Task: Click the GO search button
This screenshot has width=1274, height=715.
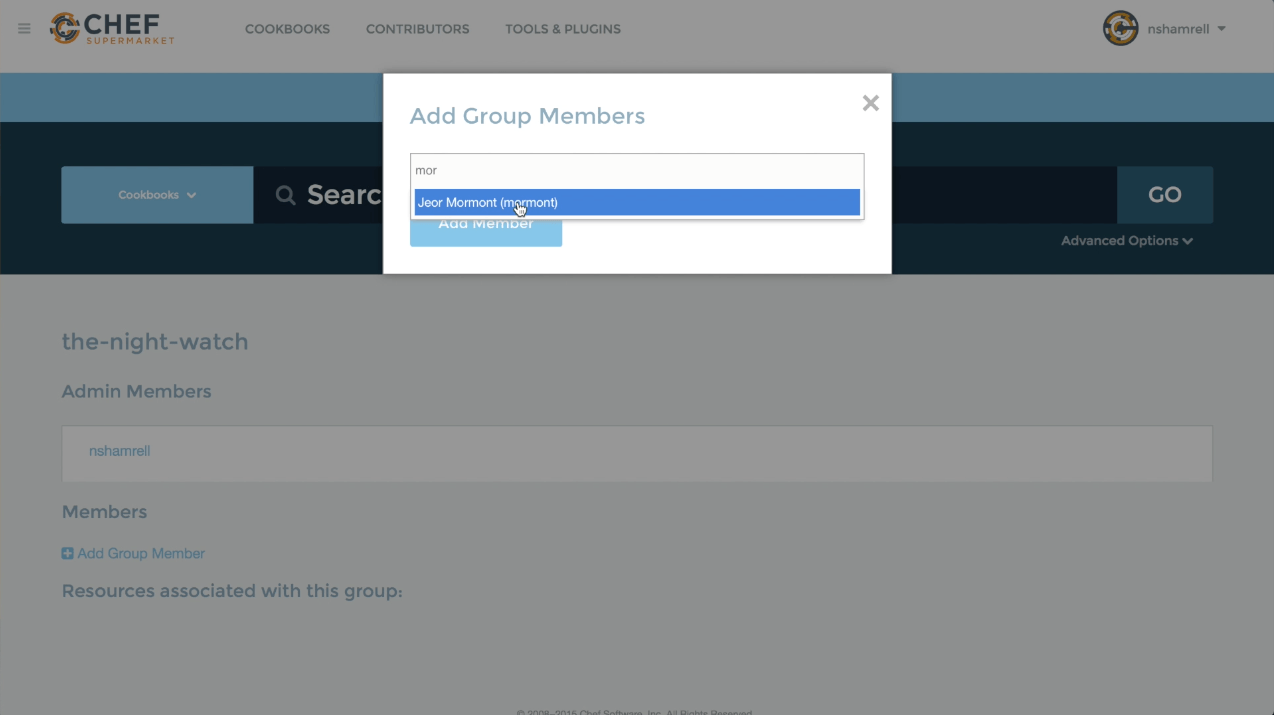Action: (1164, 195)
